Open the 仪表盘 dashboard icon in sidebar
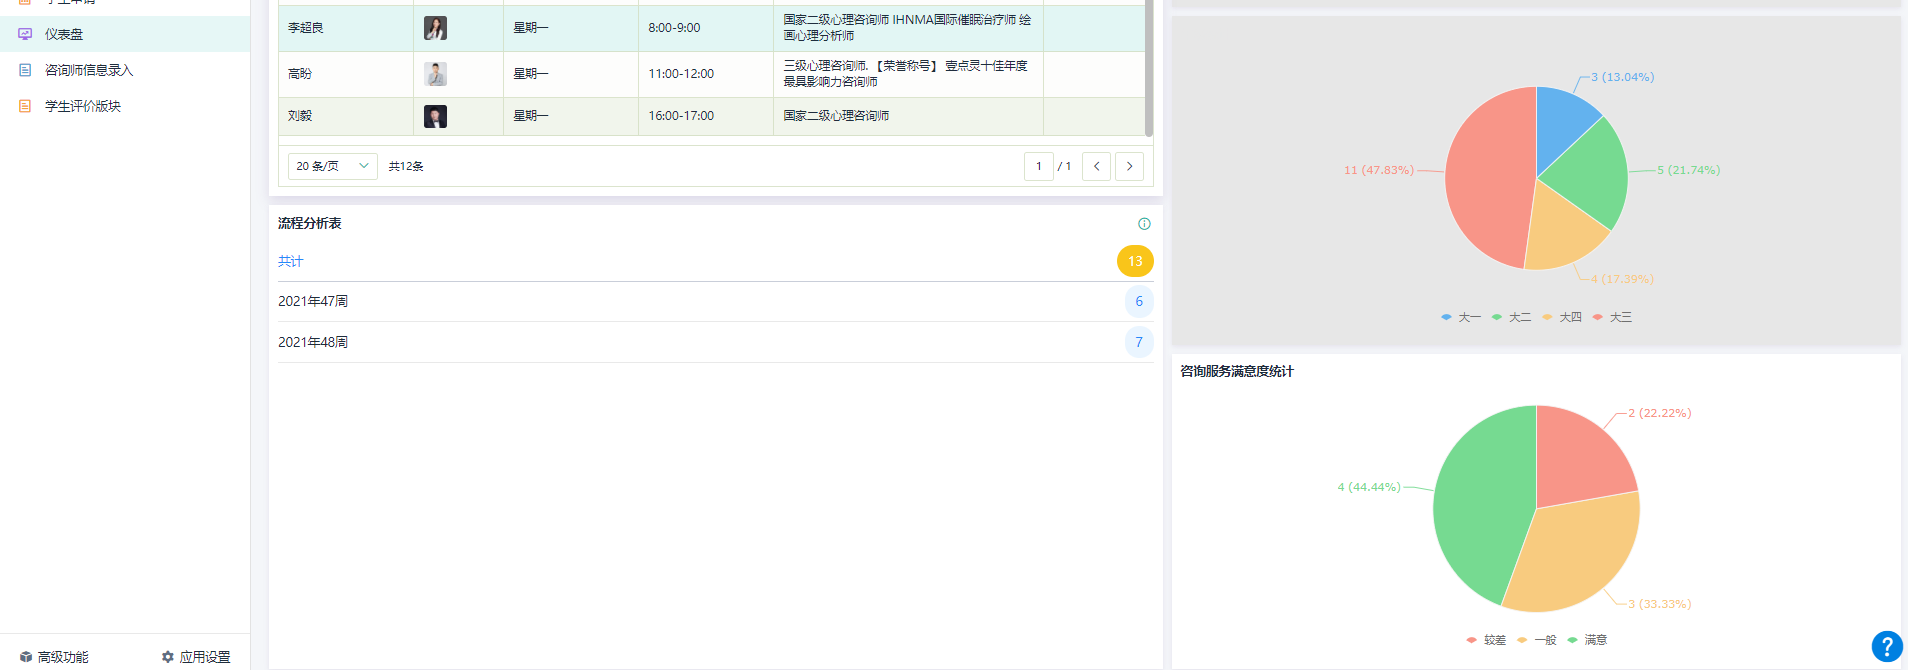 click(25, 34)
